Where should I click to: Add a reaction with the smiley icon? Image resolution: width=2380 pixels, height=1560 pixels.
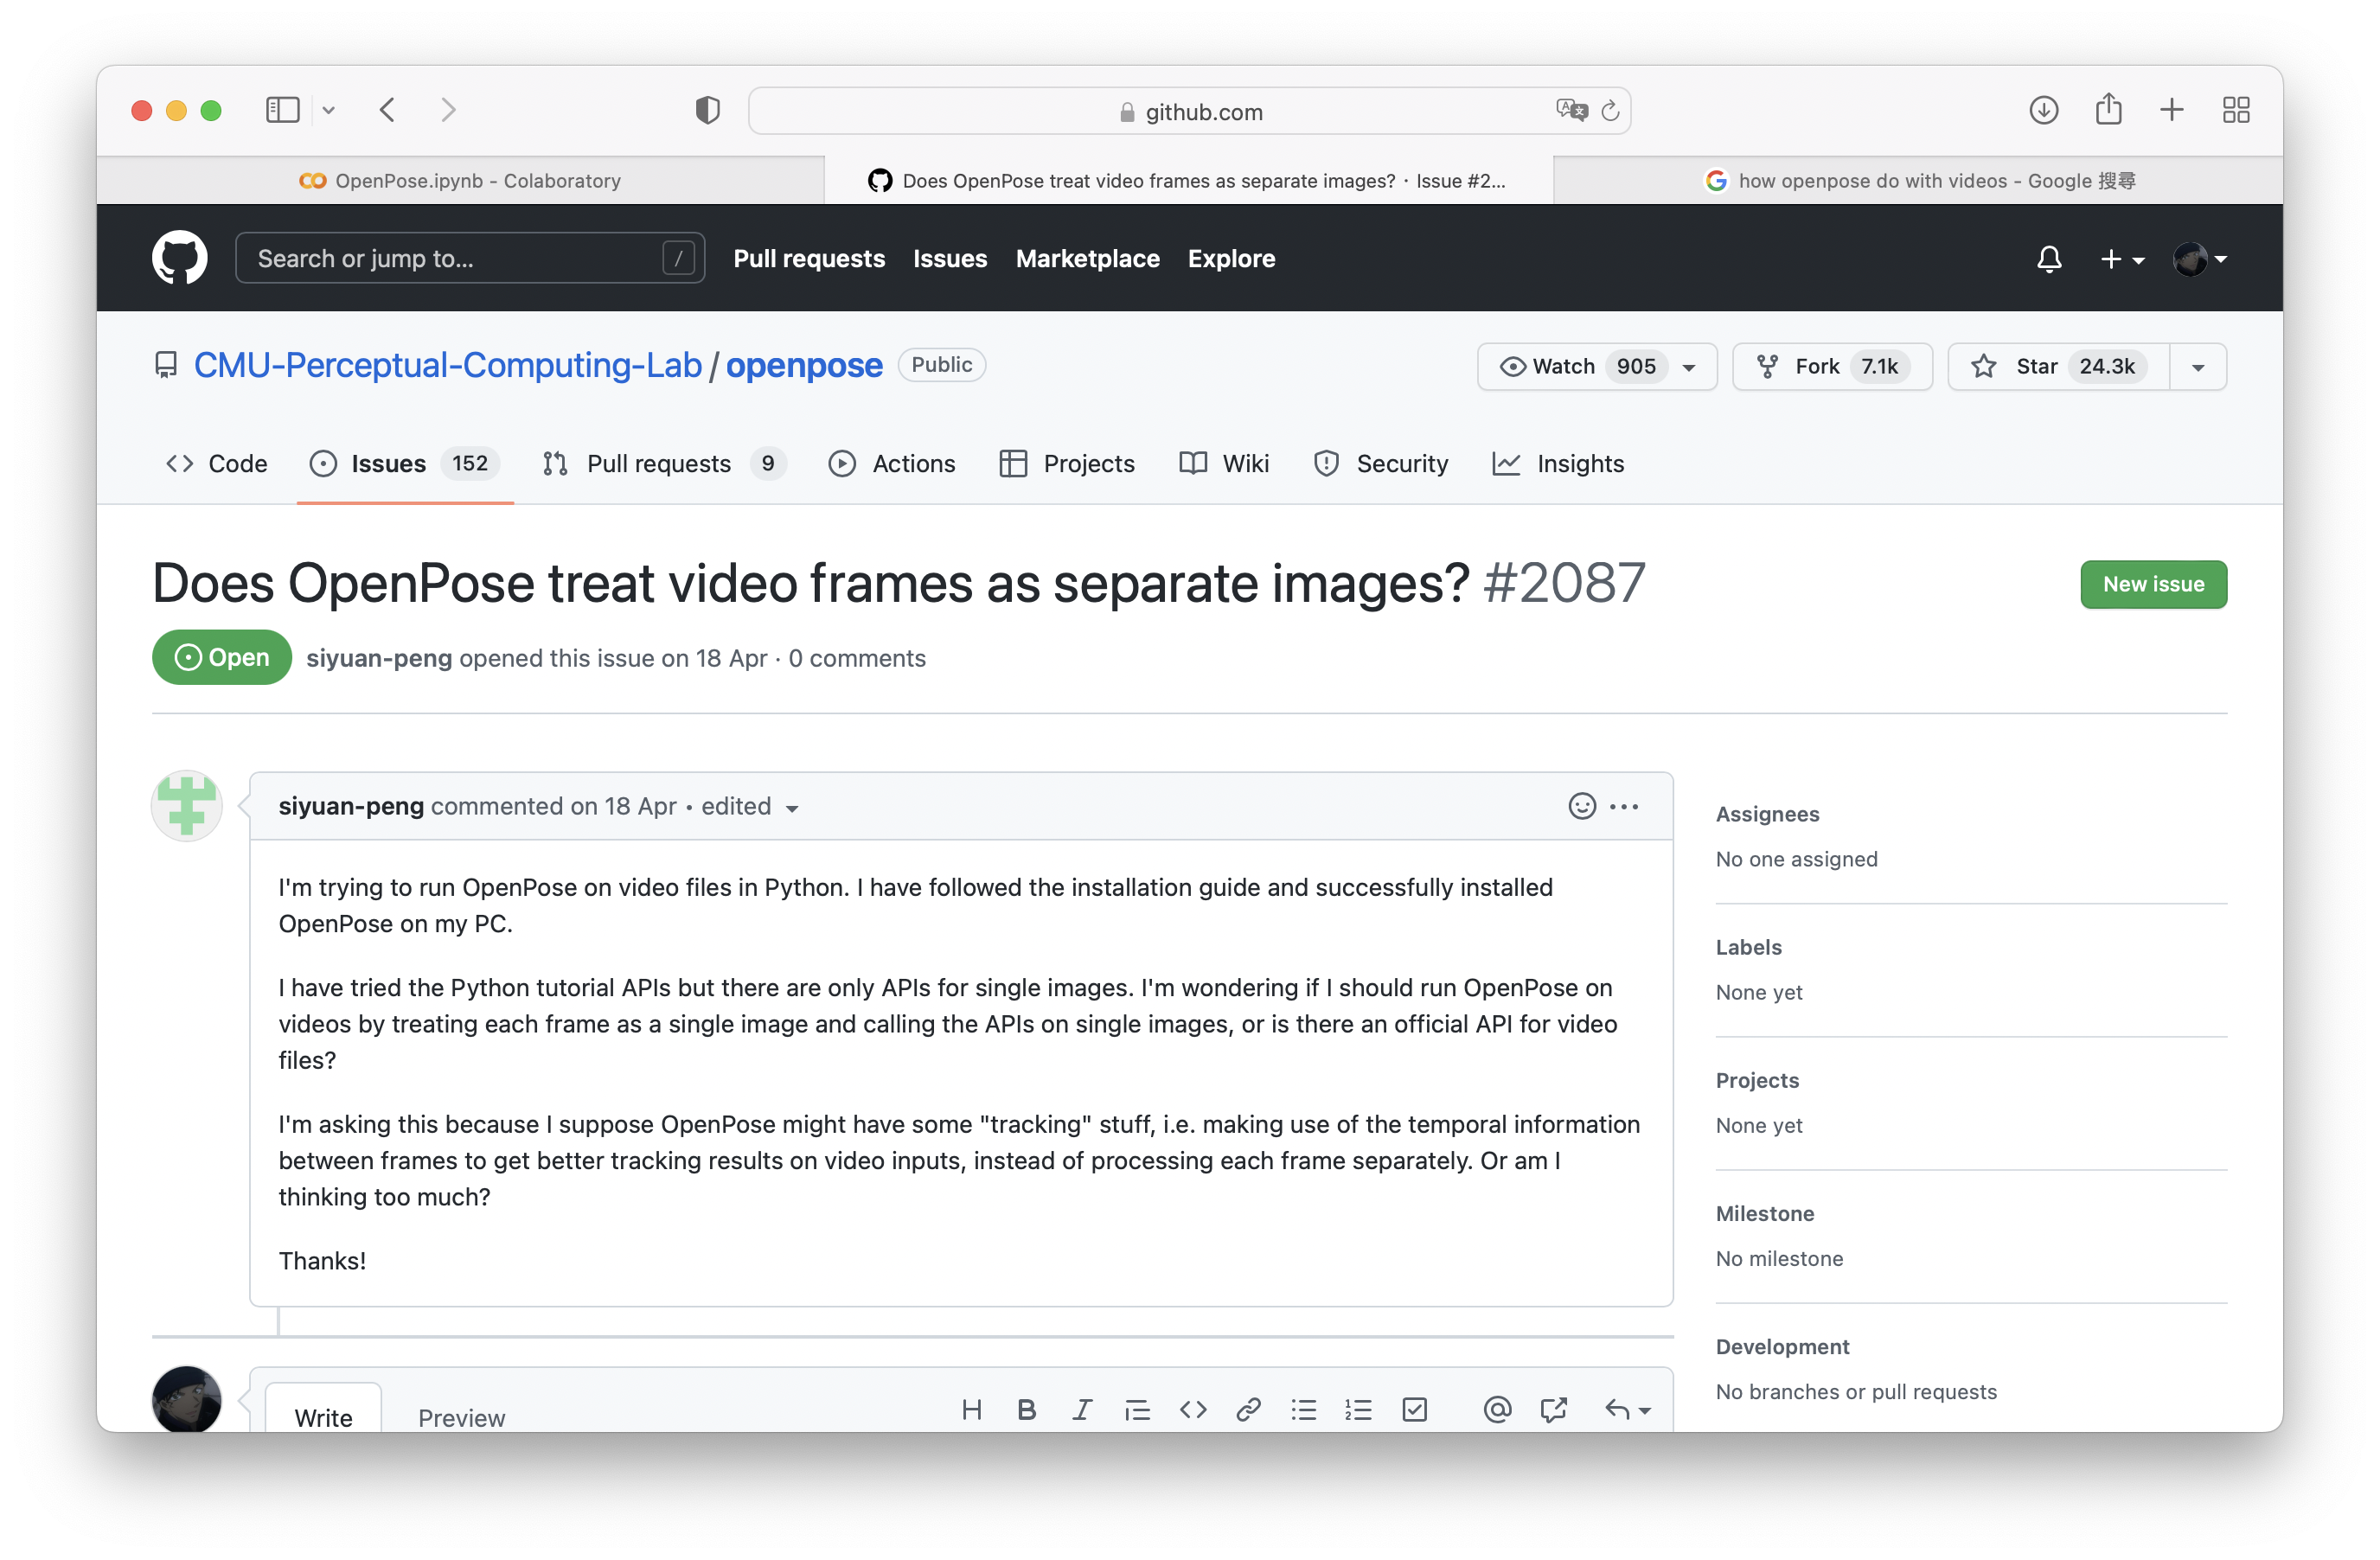pos(1582,806)
